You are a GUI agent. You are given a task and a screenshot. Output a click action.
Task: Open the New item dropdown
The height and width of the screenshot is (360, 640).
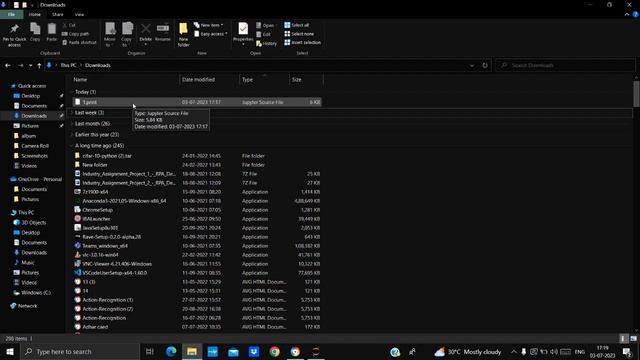tap(209, 25)
